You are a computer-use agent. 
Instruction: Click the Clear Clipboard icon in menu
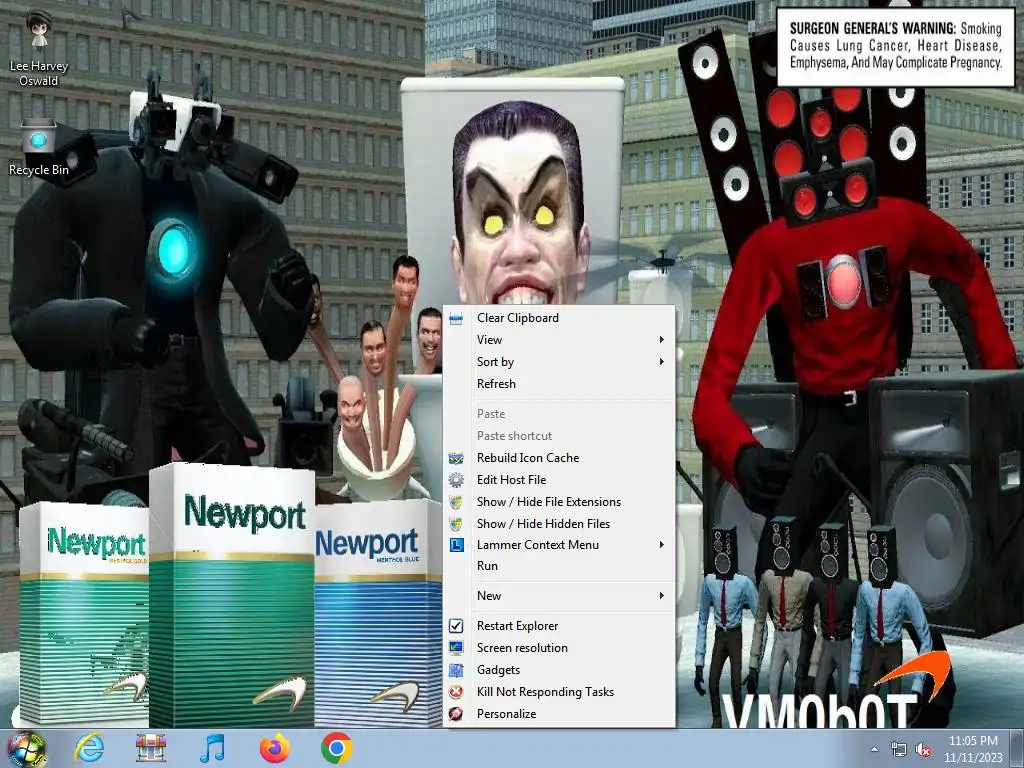[x=456, y=318]
